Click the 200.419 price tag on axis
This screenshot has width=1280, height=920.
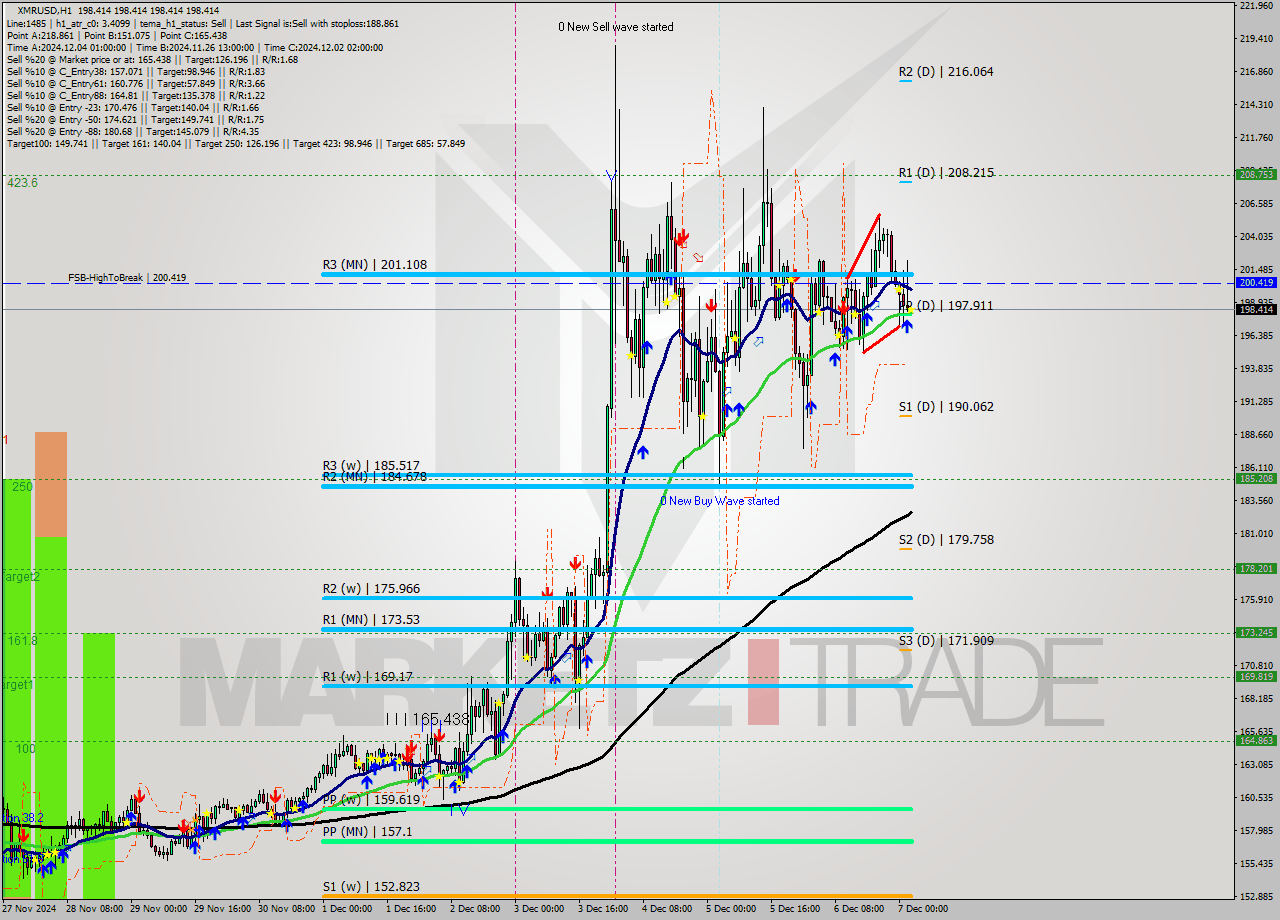coord(1256,283)
